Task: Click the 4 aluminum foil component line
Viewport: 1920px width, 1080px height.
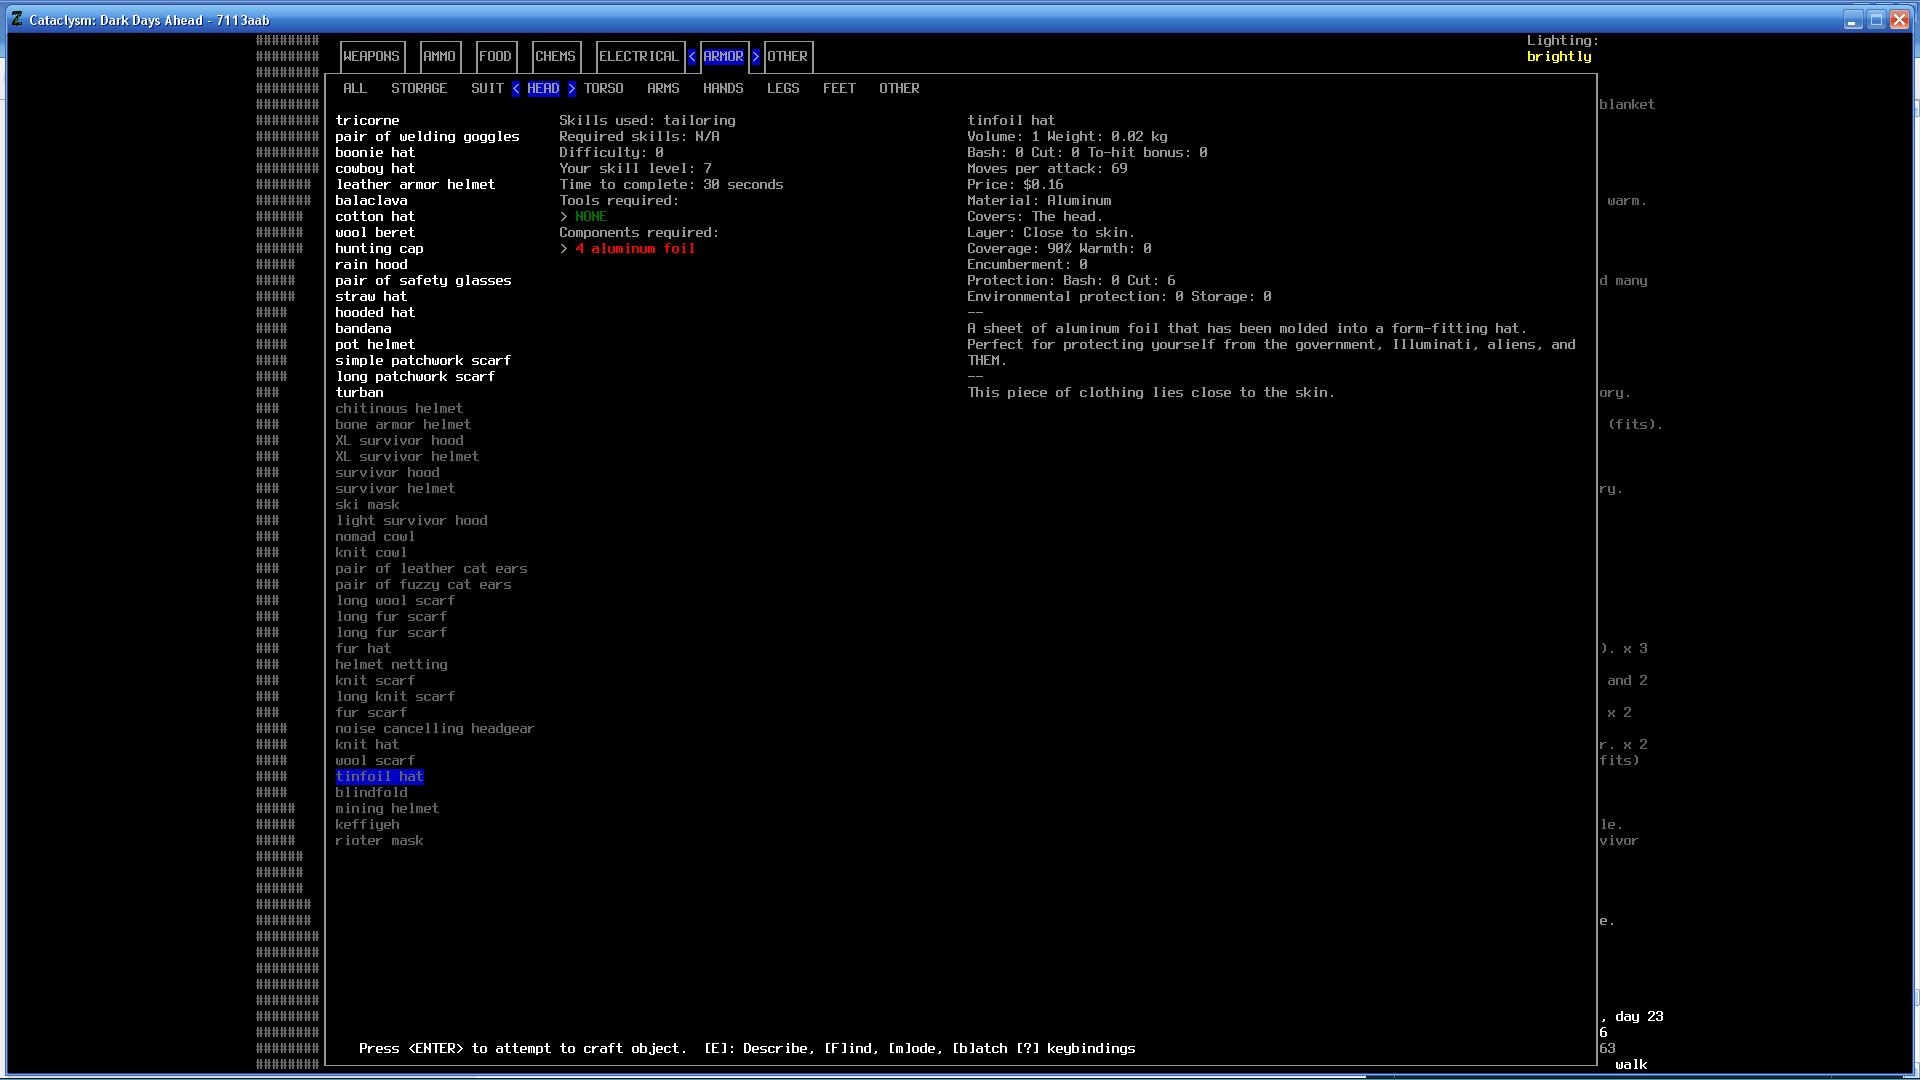Action: click(x=634, y=249)
